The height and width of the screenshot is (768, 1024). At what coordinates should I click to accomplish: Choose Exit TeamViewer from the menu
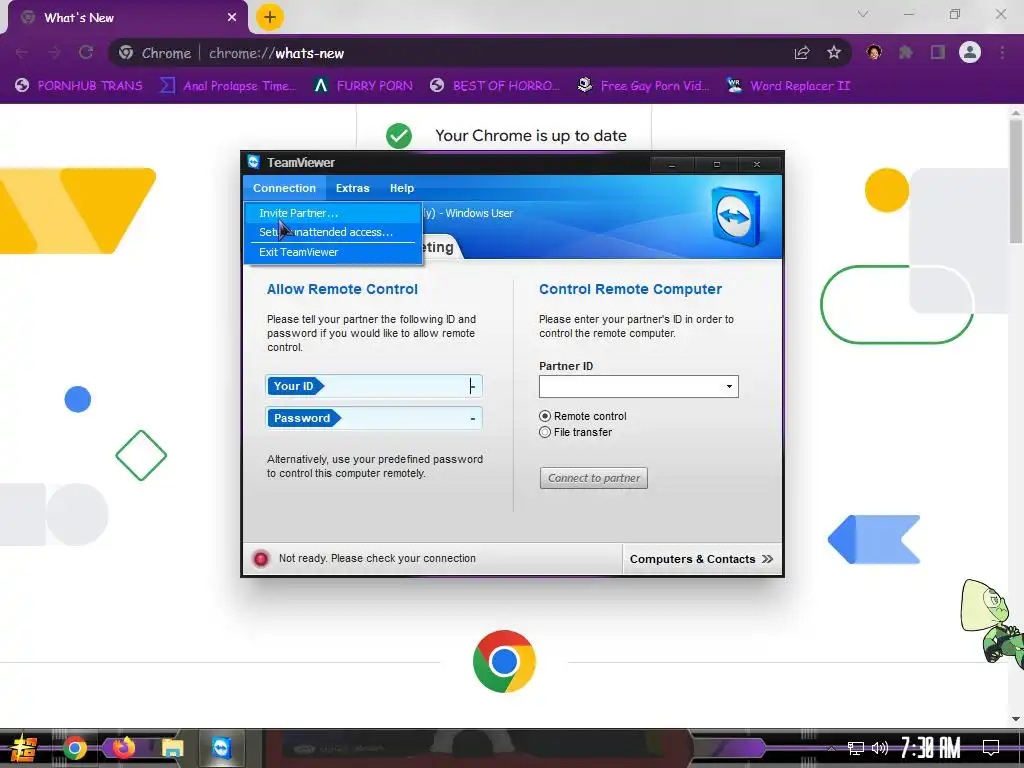(x=333, y=252)
